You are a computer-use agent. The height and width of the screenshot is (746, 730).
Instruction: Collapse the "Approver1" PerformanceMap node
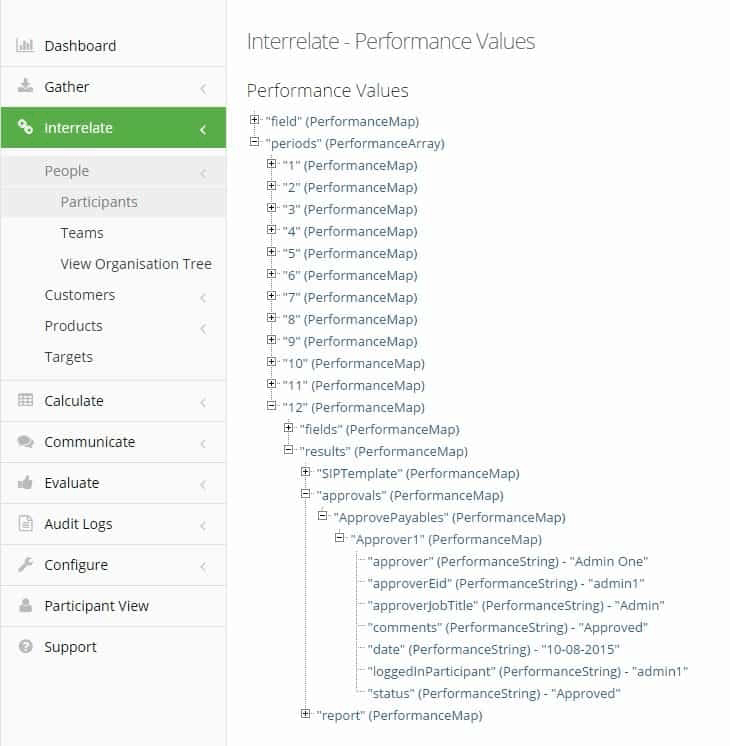(x=339, y=538)
